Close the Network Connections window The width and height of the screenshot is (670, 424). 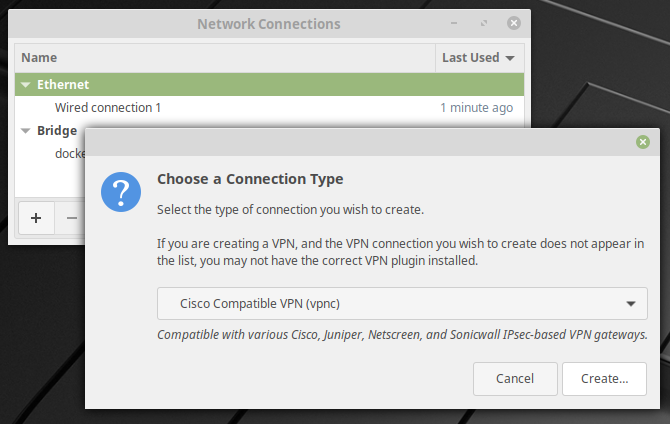pos(514,23)
